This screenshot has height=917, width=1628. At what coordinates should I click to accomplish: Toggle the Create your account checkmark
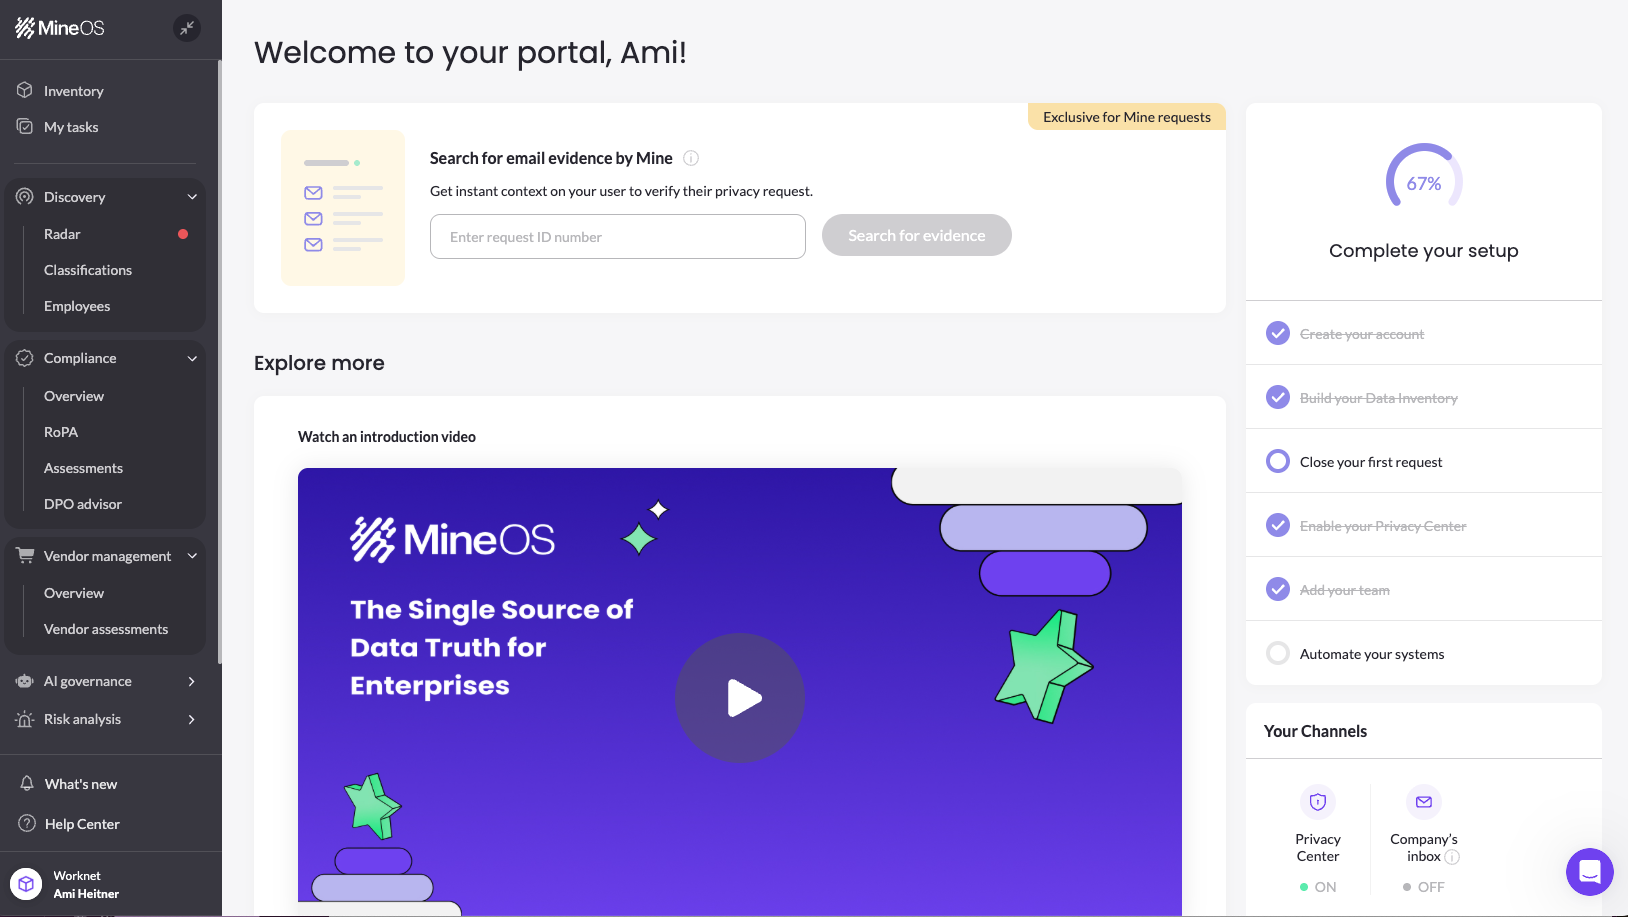pyautogui.click(x=1278, y=333)
